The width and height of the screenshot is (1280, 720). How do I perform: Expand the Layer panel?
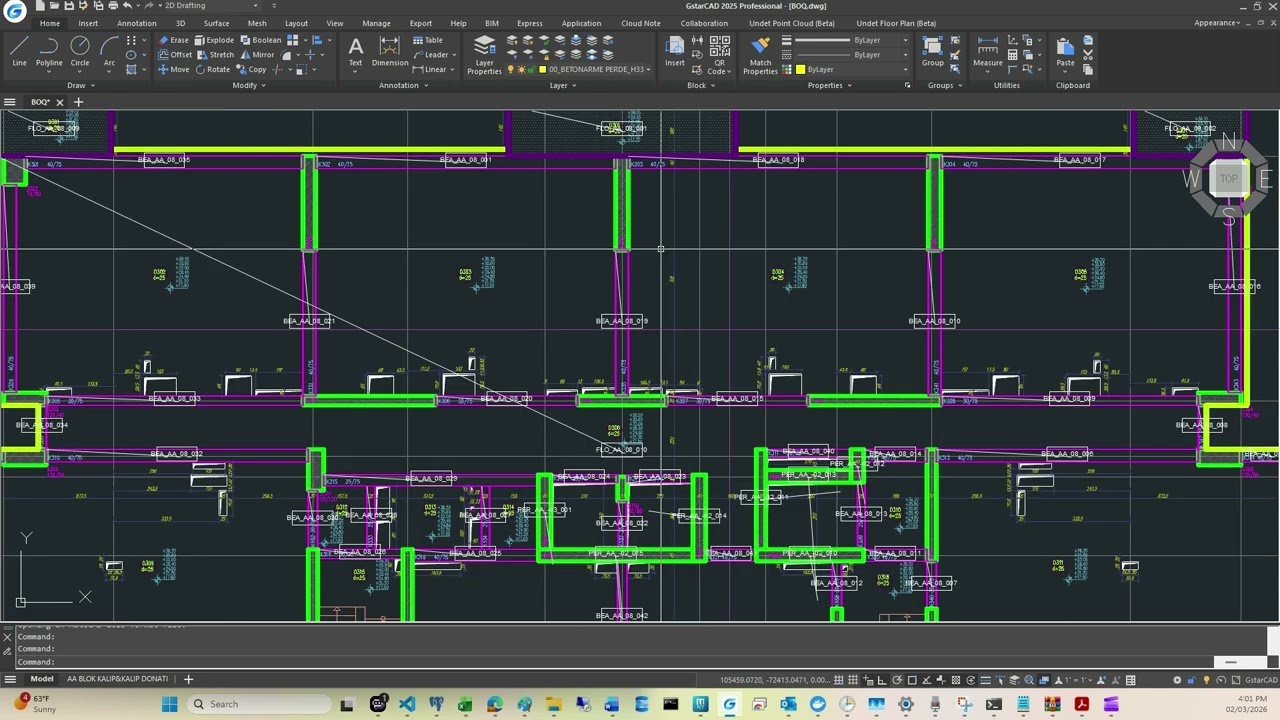click(x=563, y=85)
